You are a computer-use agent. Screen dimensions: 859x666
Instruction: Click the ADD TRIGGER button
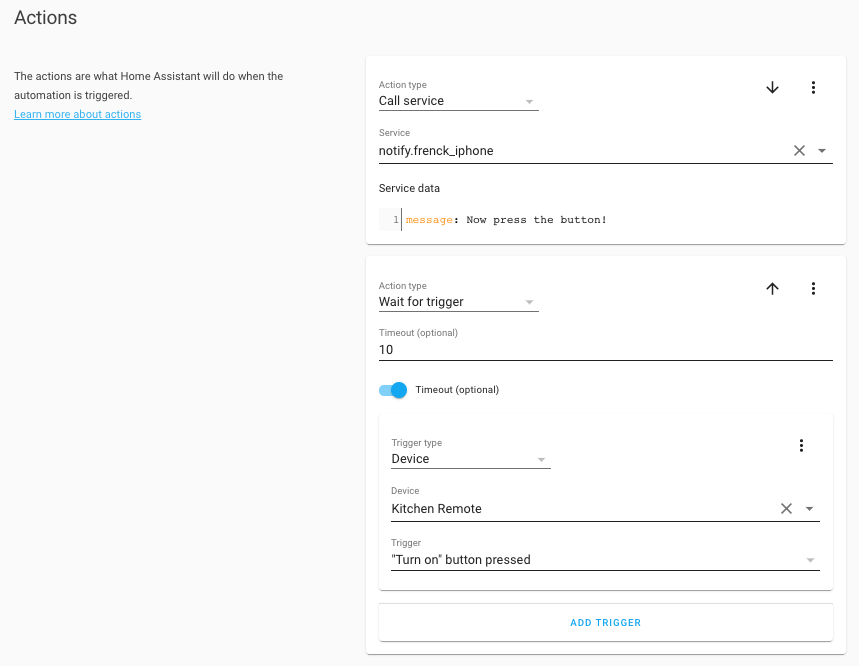(605, 622)
